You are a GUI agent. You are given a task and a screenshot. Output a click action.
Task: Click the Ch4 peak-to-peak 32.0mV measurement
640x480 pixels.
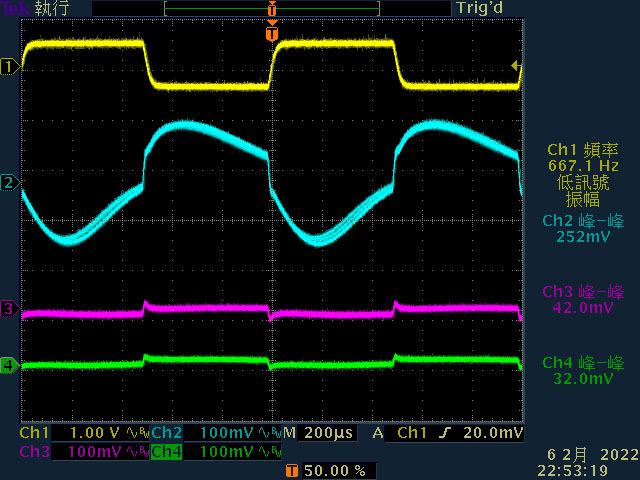click(583, 371)
